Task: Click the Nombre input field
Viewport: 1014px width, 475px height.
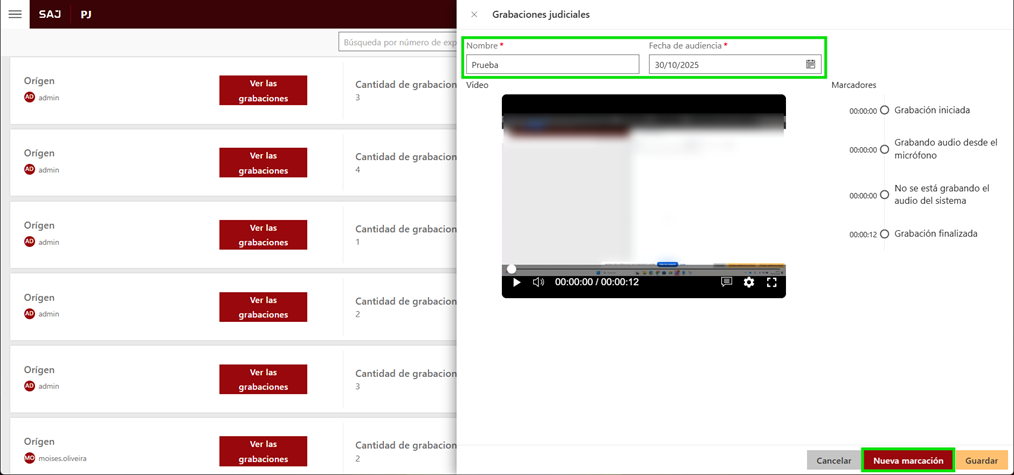Action: [552, 64]
